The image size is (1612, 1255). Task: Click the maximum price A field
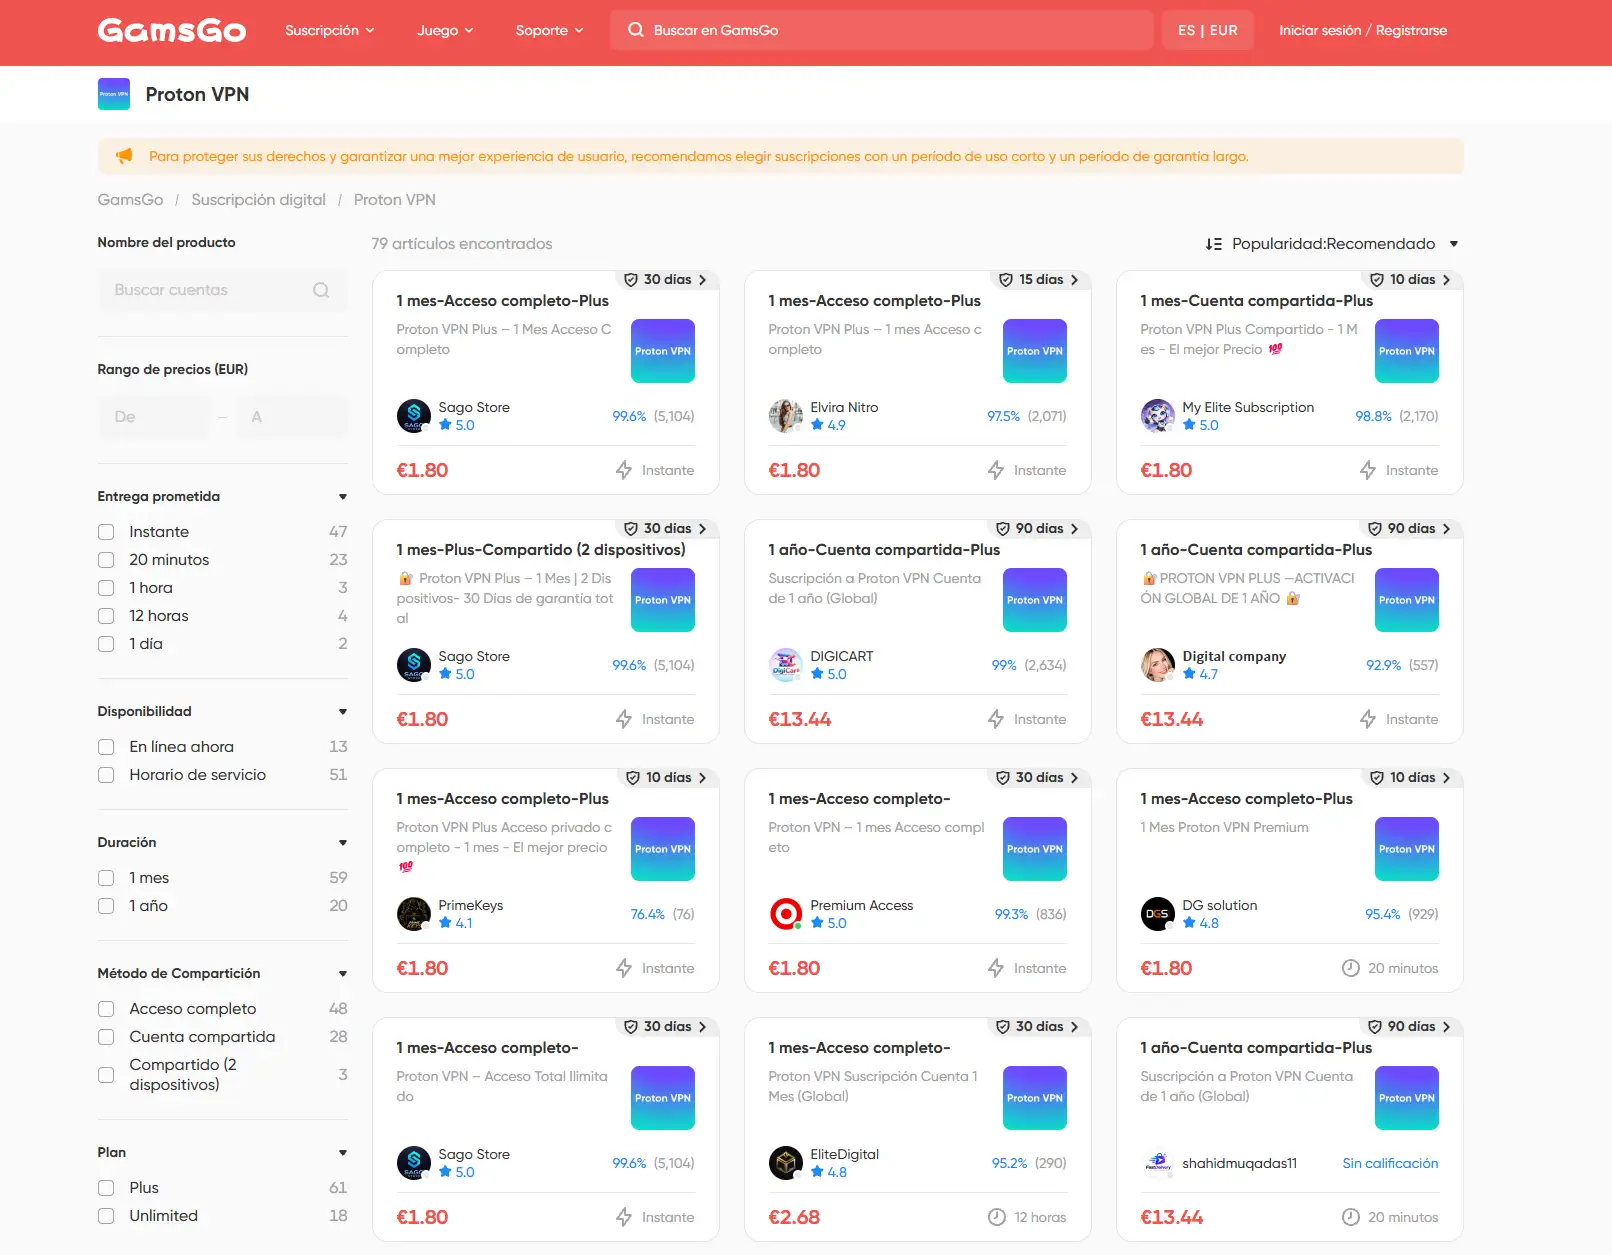coord(292,417)
